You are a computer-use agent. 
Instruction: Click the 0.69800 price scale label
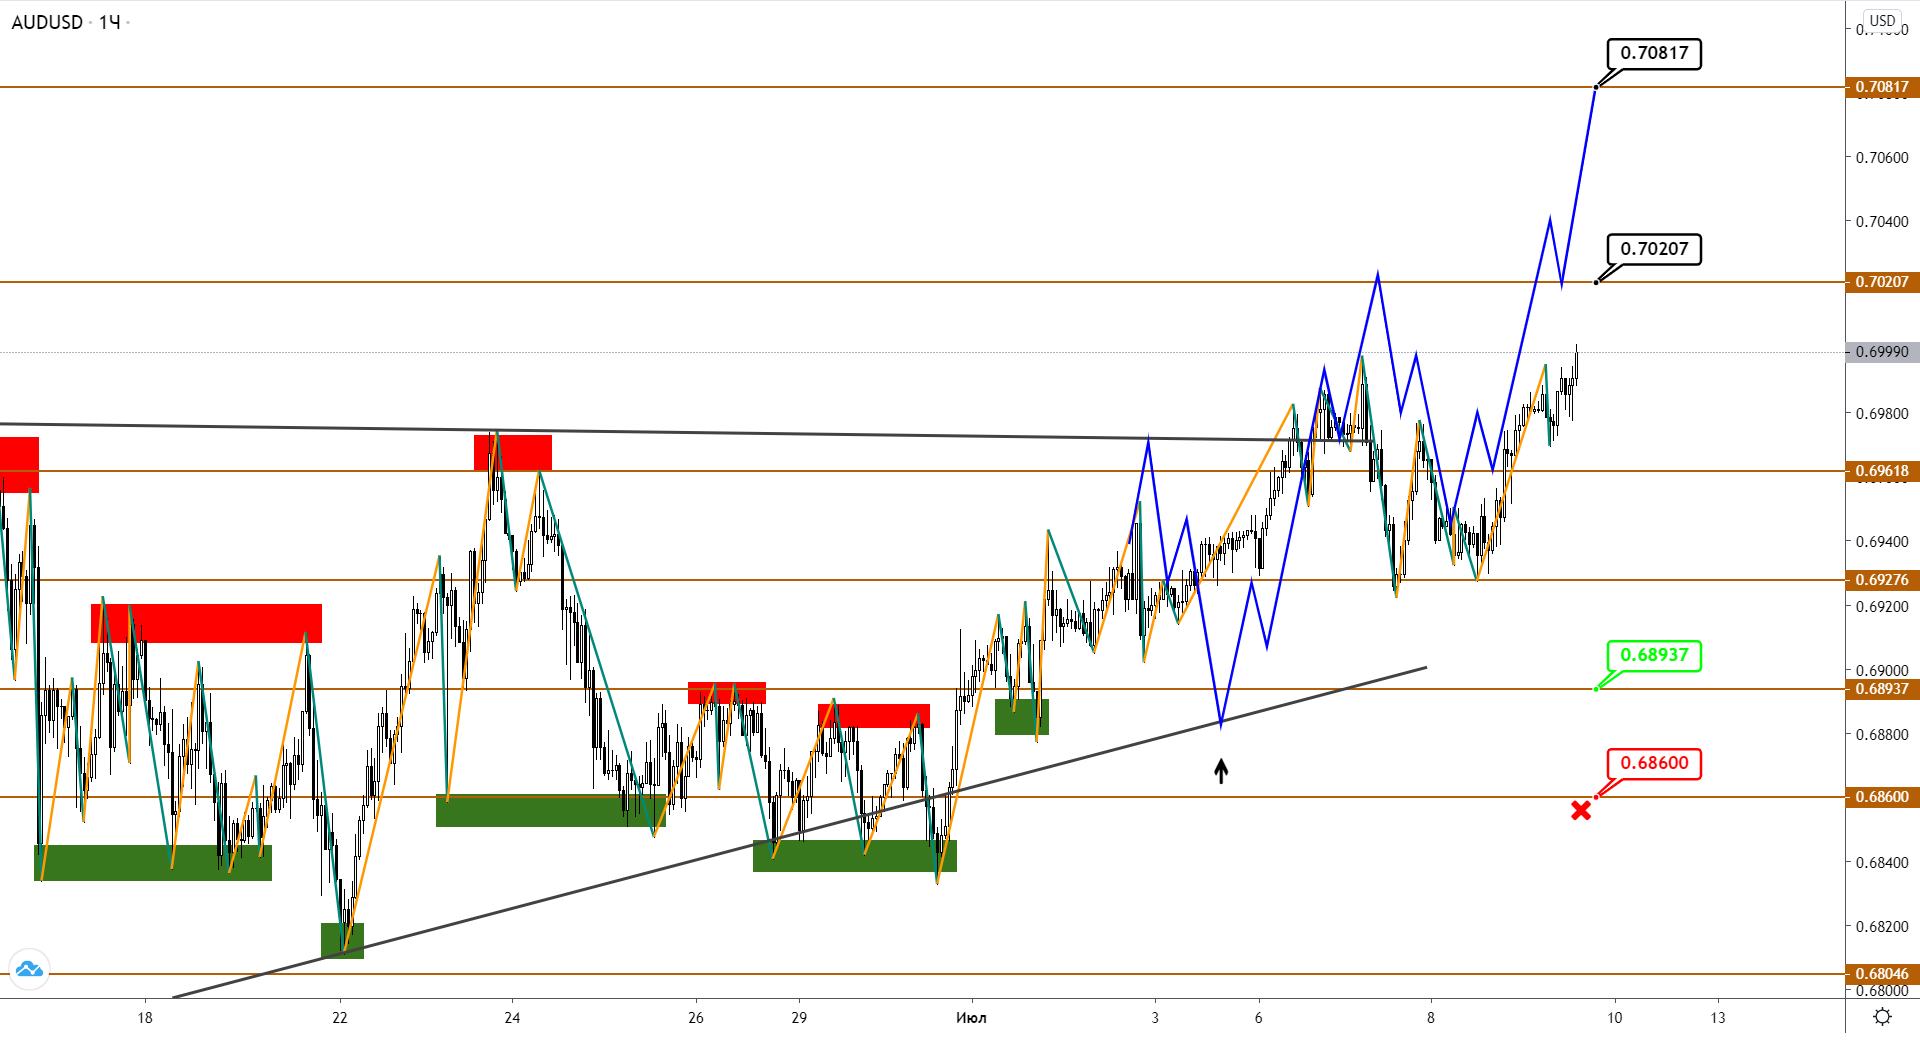(1882, 414)
